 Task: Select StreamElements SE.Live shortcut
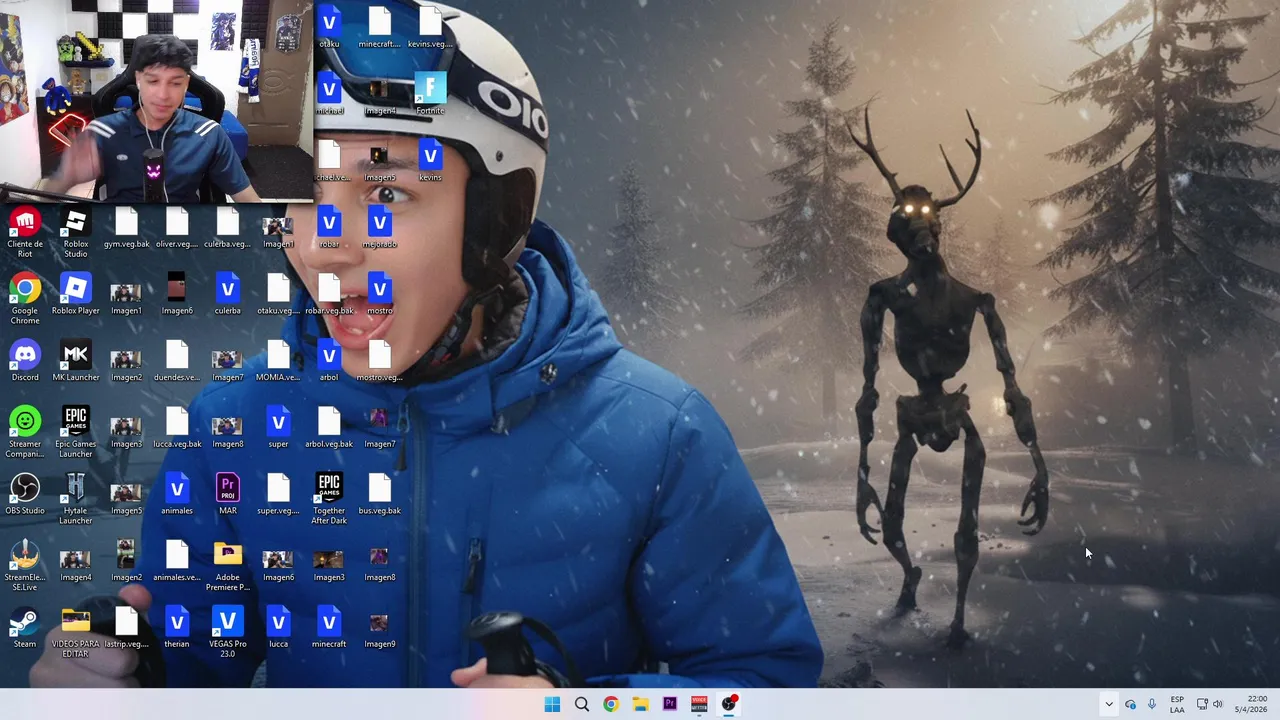coord(25,566)
